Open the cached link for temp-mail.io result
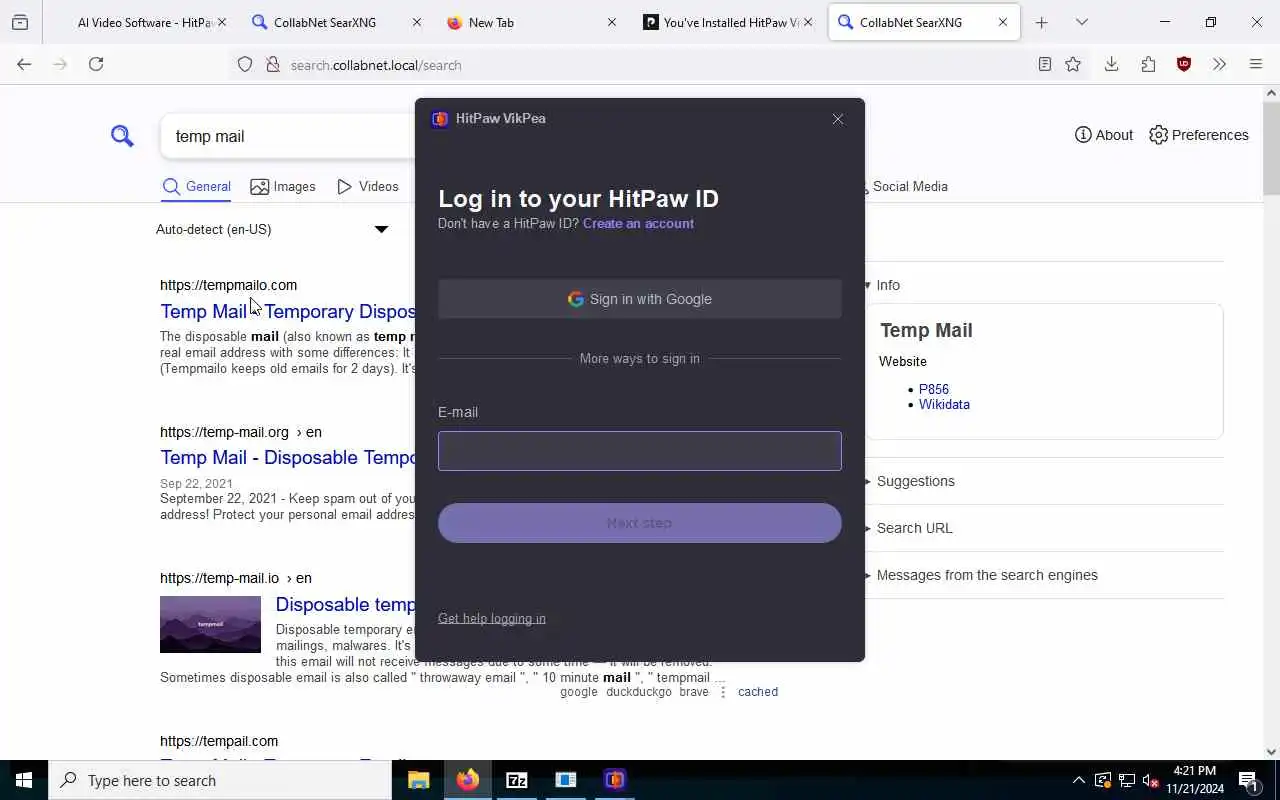1280x800 pixels. pos(758,692)
